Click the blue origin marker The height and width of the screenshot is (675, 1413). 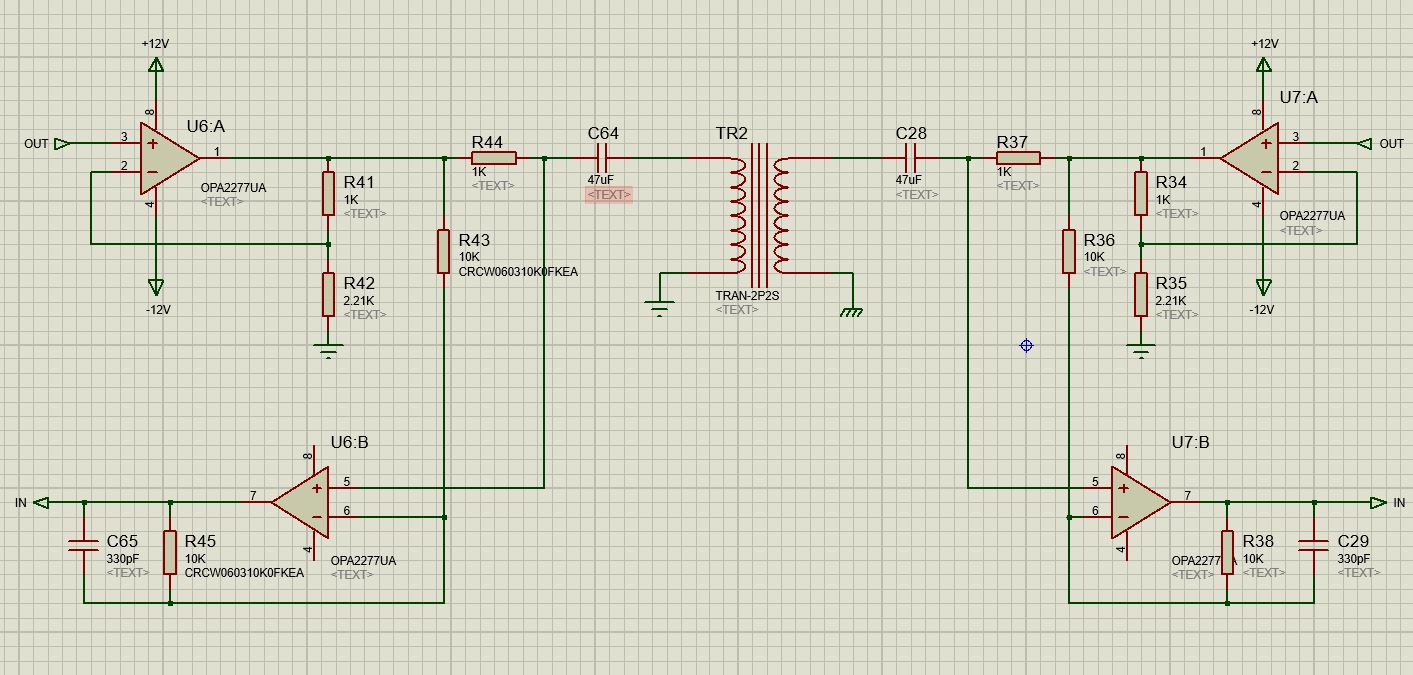[1026, 345]
